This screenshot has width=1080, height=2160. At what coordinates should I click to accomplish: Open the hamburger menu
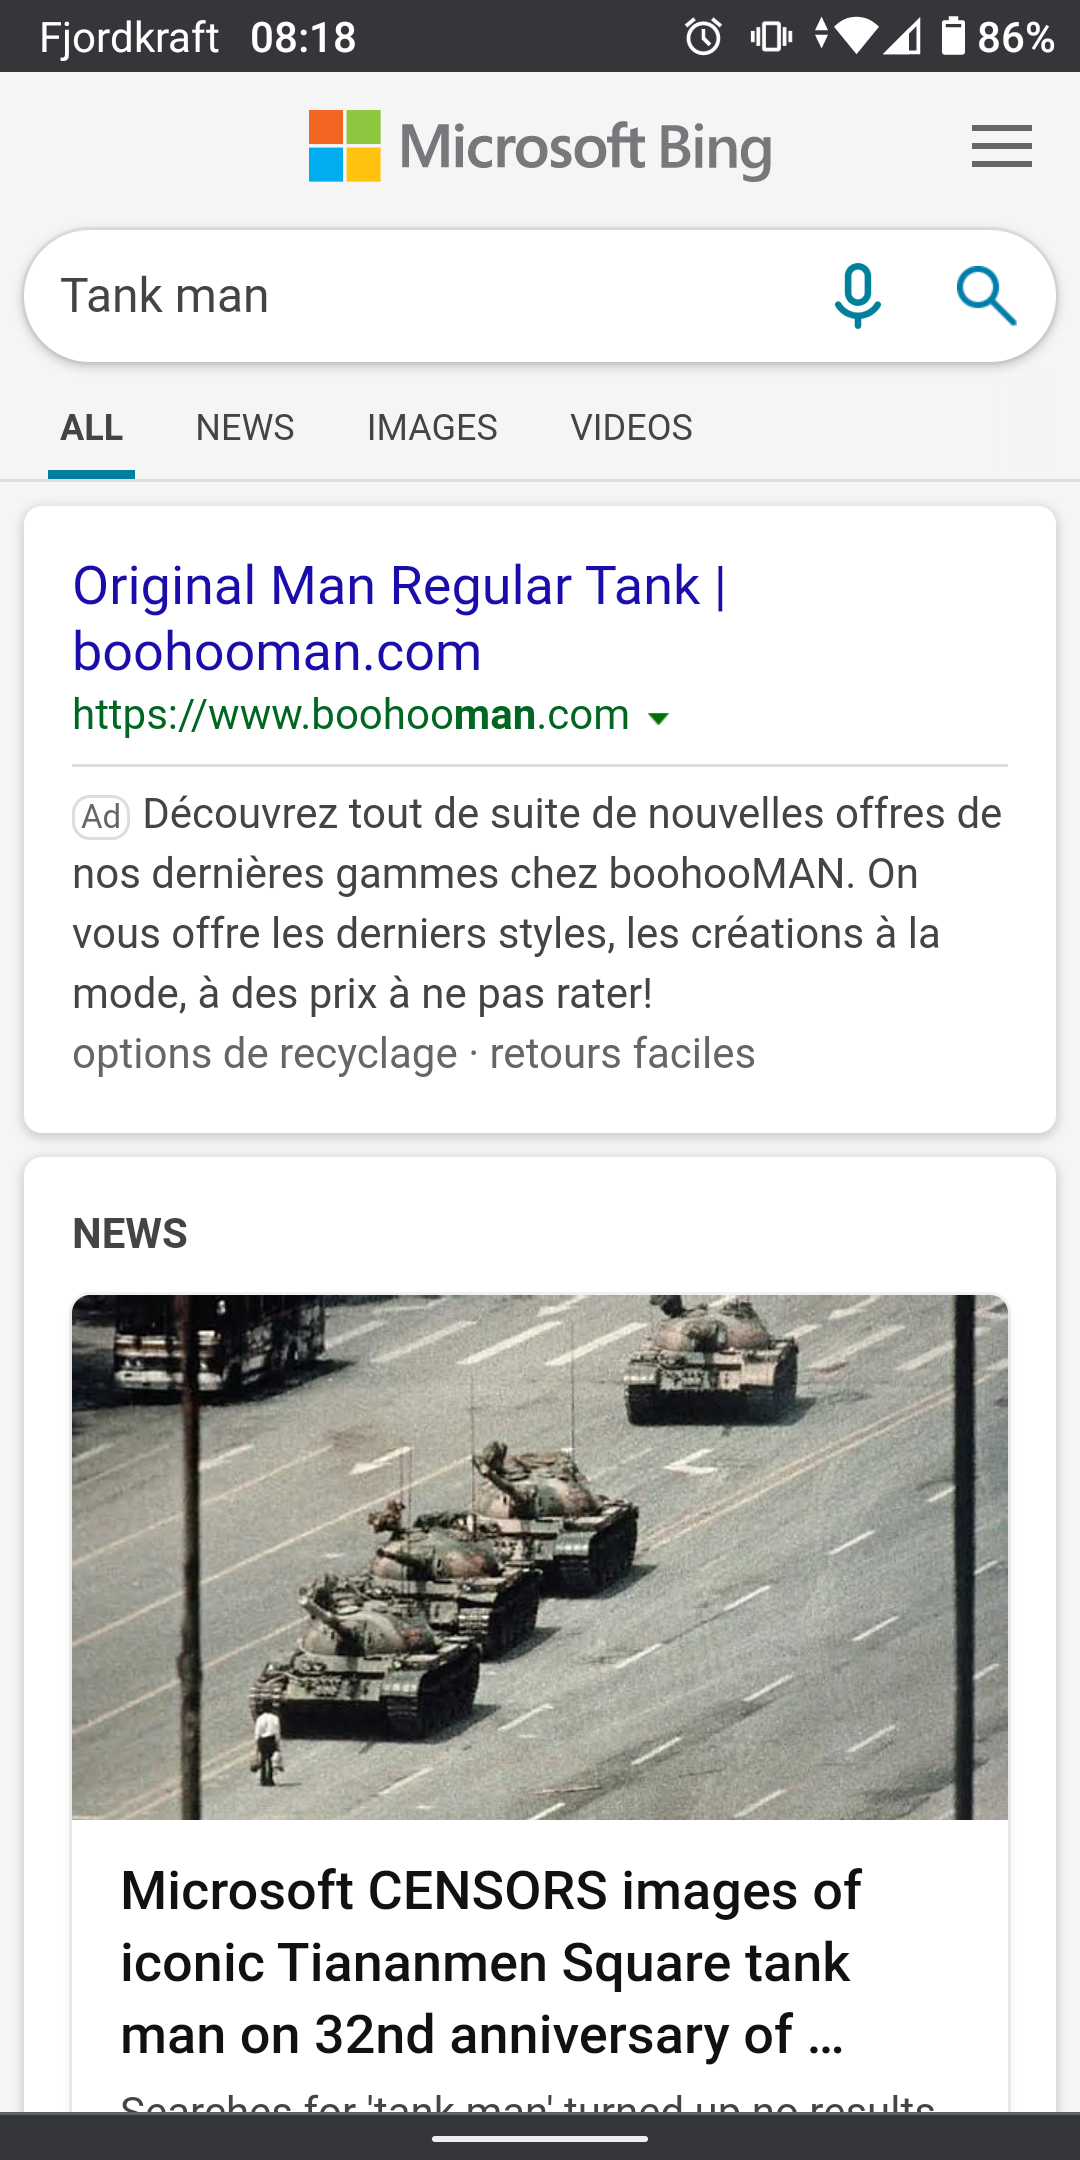[x=1001, y=146]
